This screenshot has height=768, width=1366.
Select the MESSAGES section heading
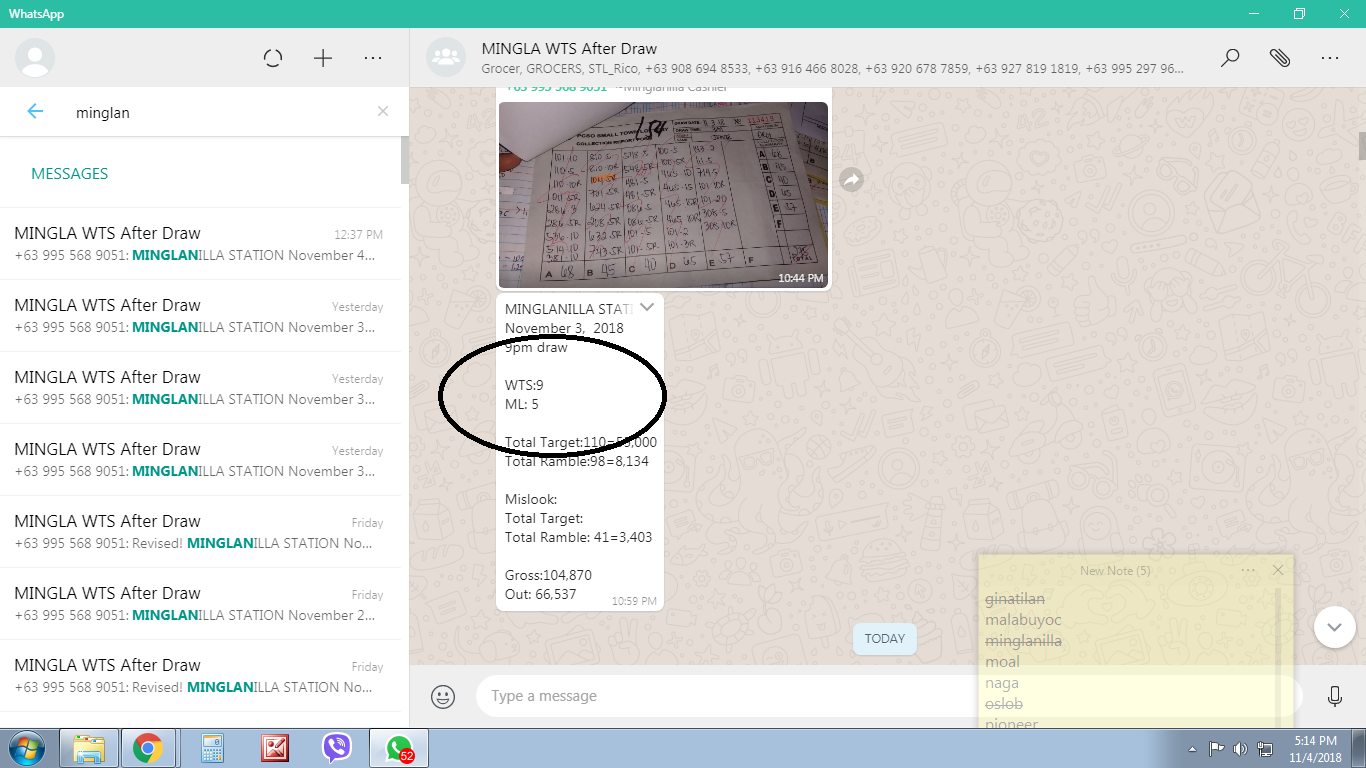tap(70, 174)
